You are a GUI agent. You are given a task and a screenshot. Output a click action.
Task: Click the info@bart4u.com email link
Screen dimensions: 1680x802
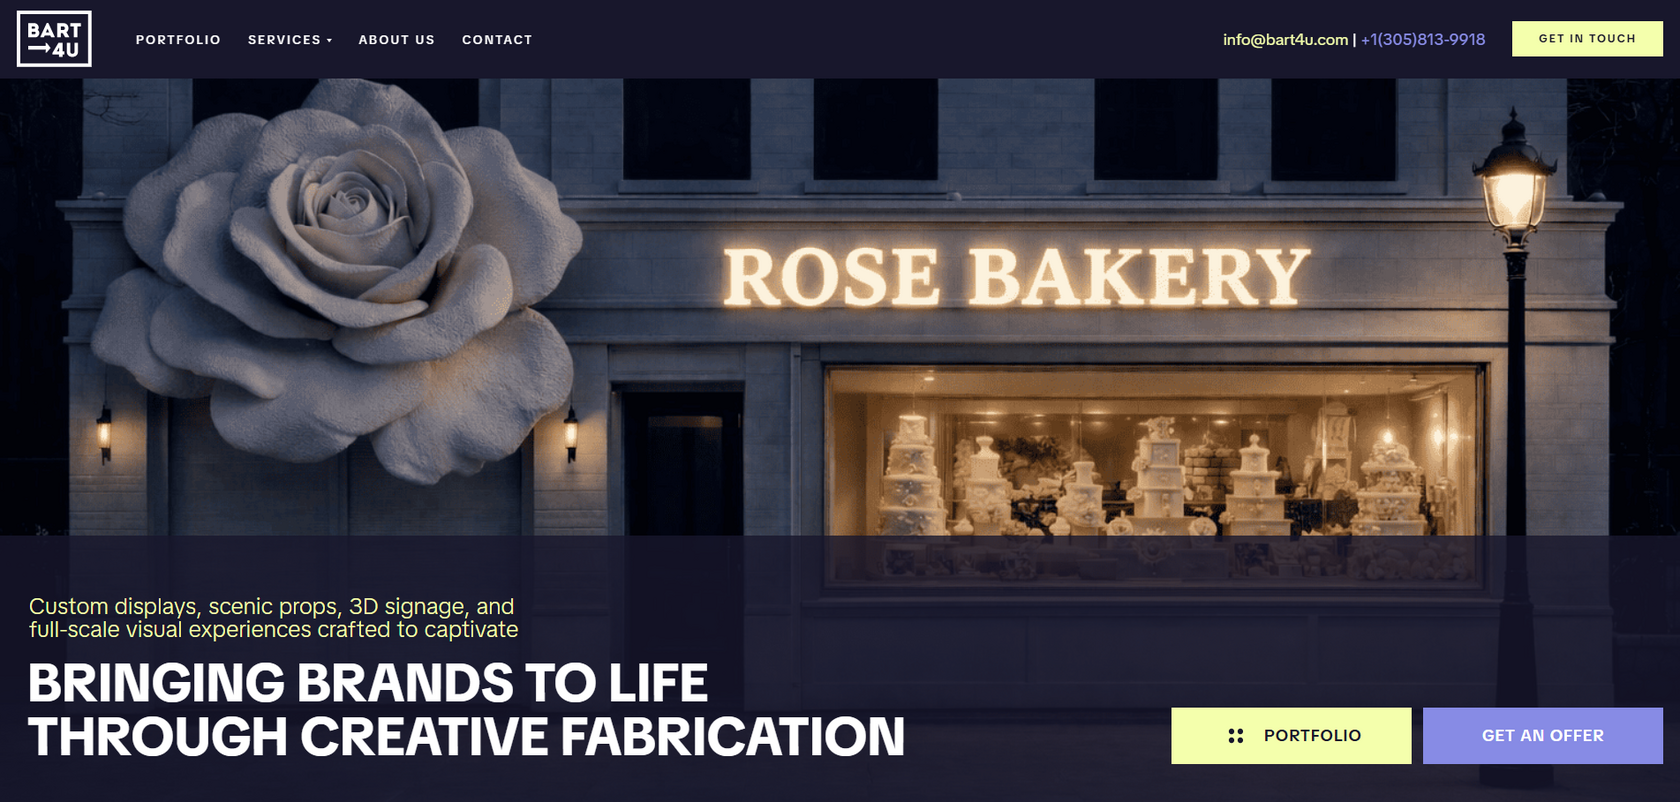[x=1285, y=40]
